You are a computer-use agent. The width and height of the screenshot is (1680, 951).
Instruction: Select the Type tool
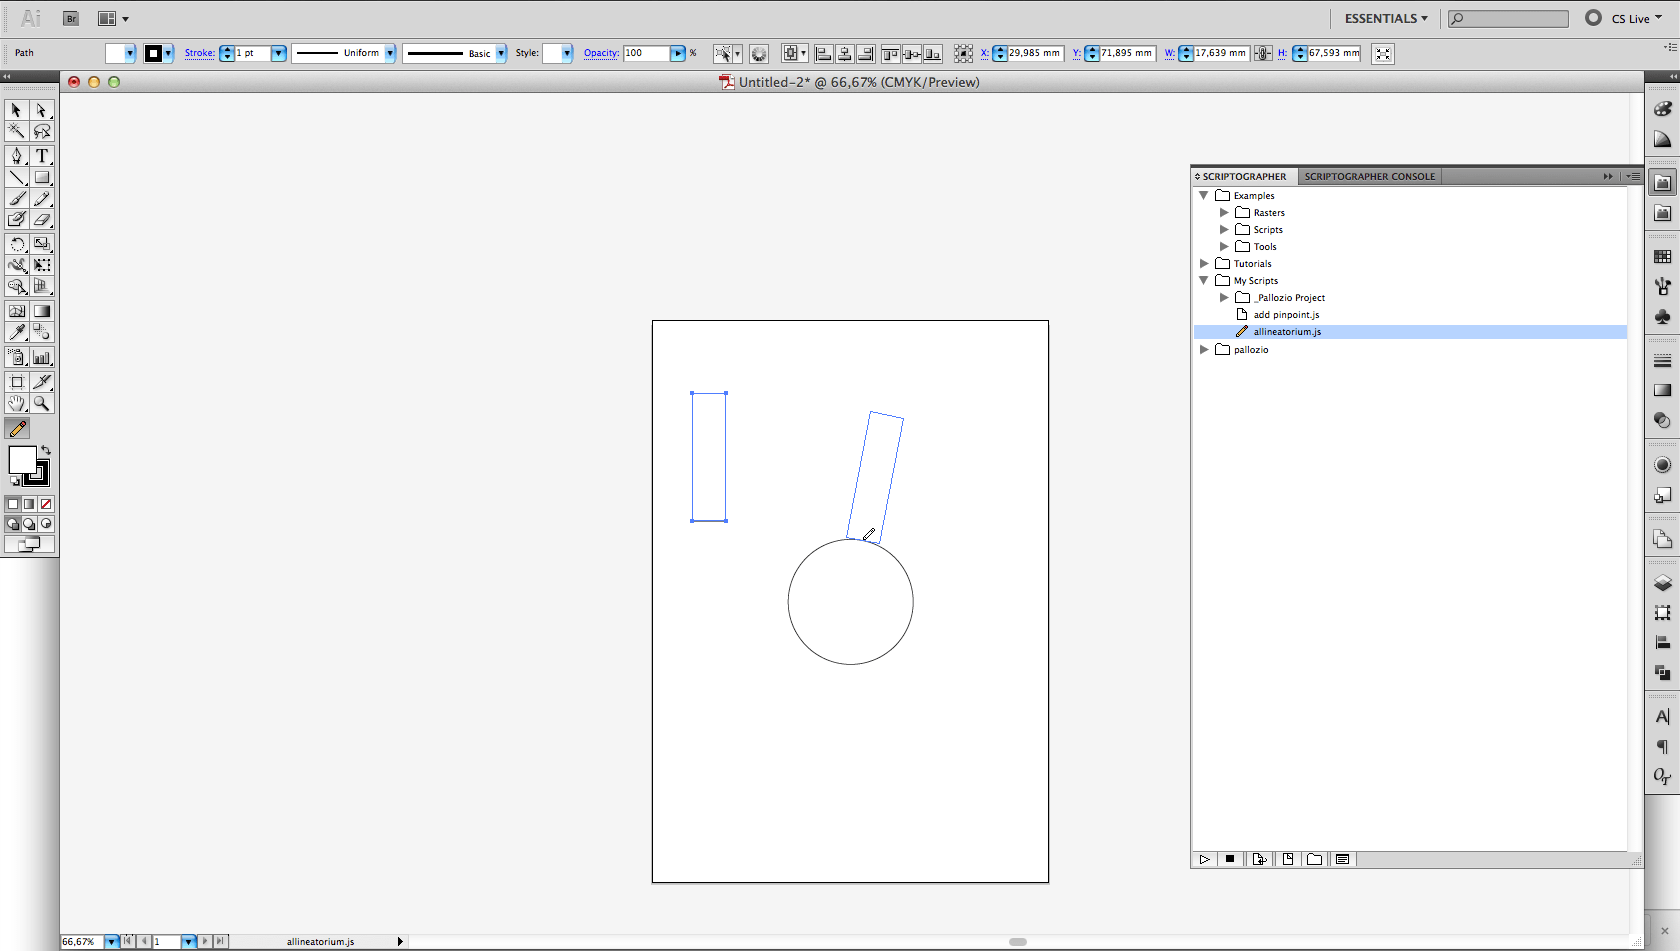click(x=41, y=155)
